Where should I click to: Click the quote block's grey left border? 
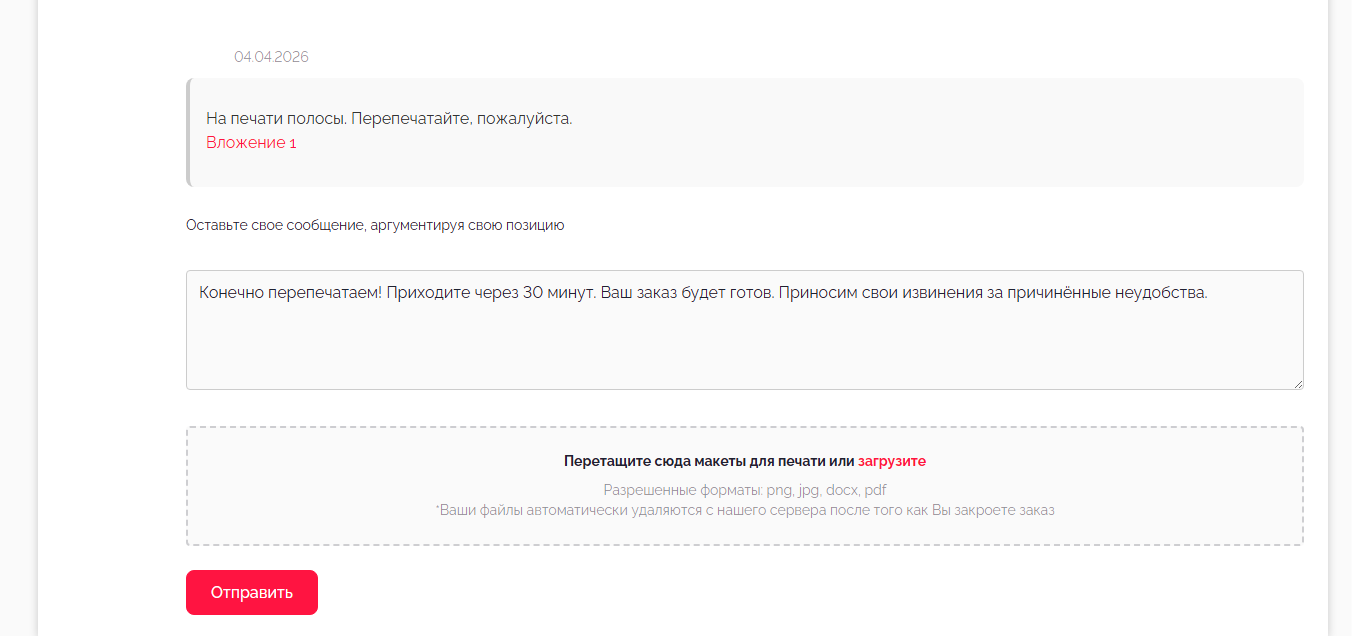pos(188,132)
